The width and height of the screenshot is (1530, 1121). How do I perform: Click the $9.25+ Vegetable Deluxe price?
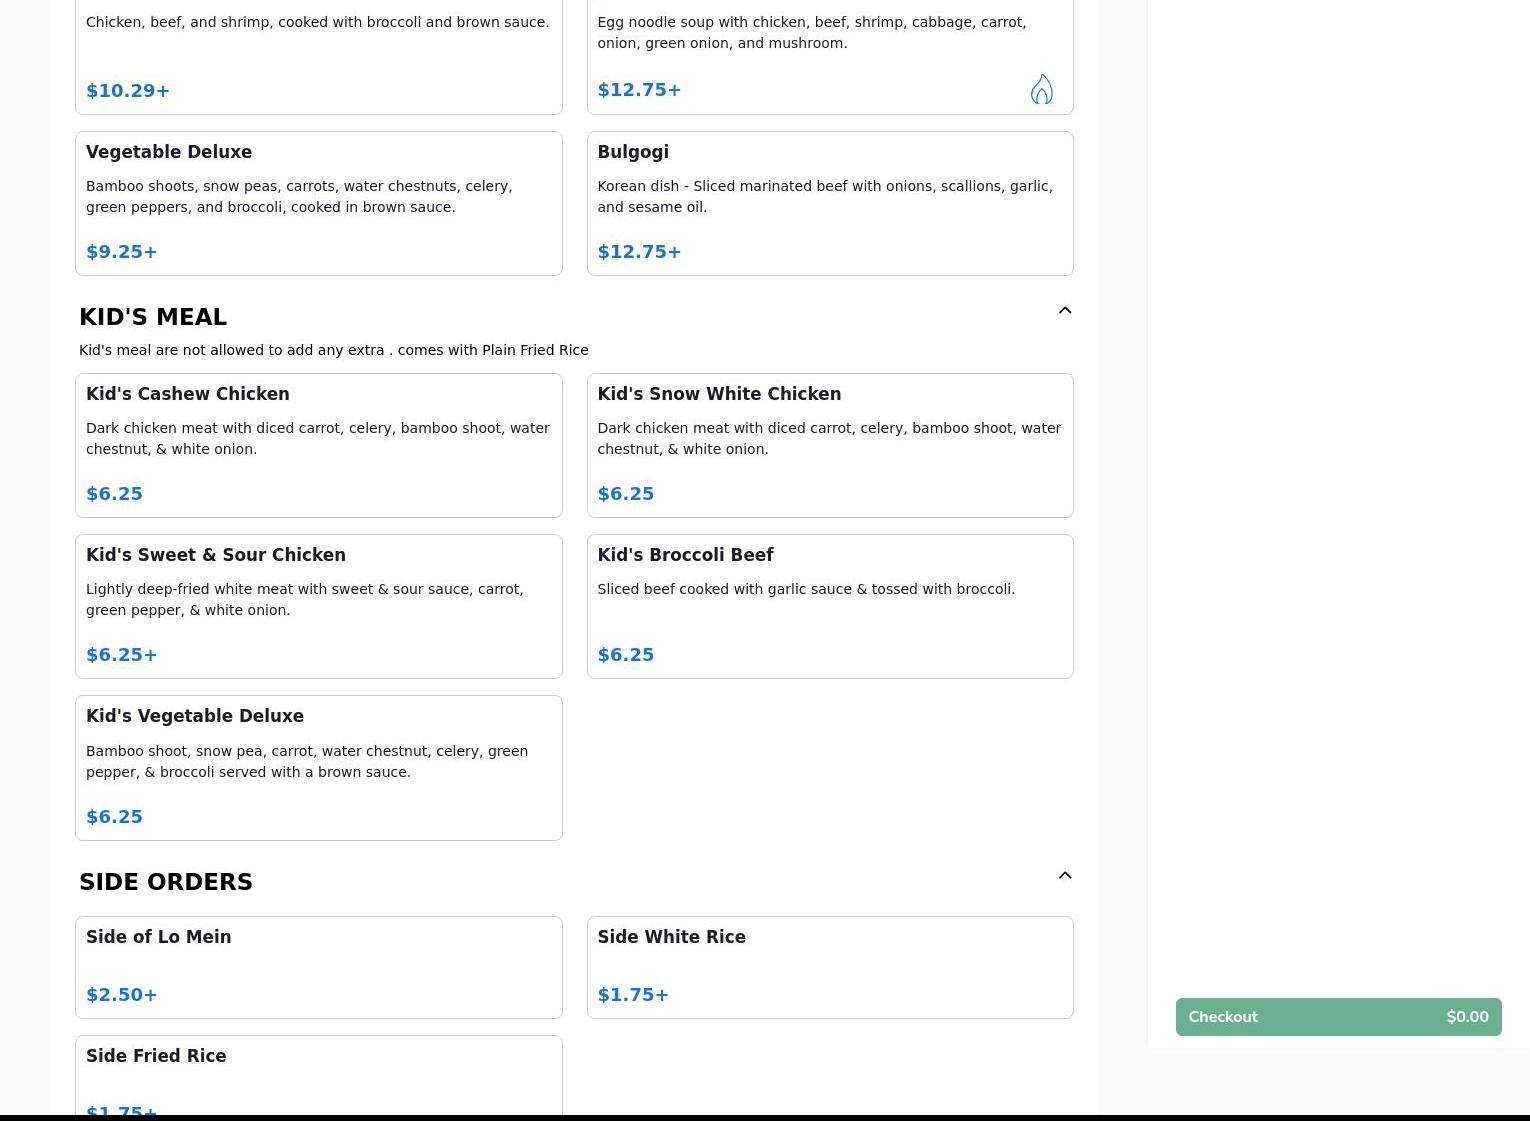click(x=122, y=252)
